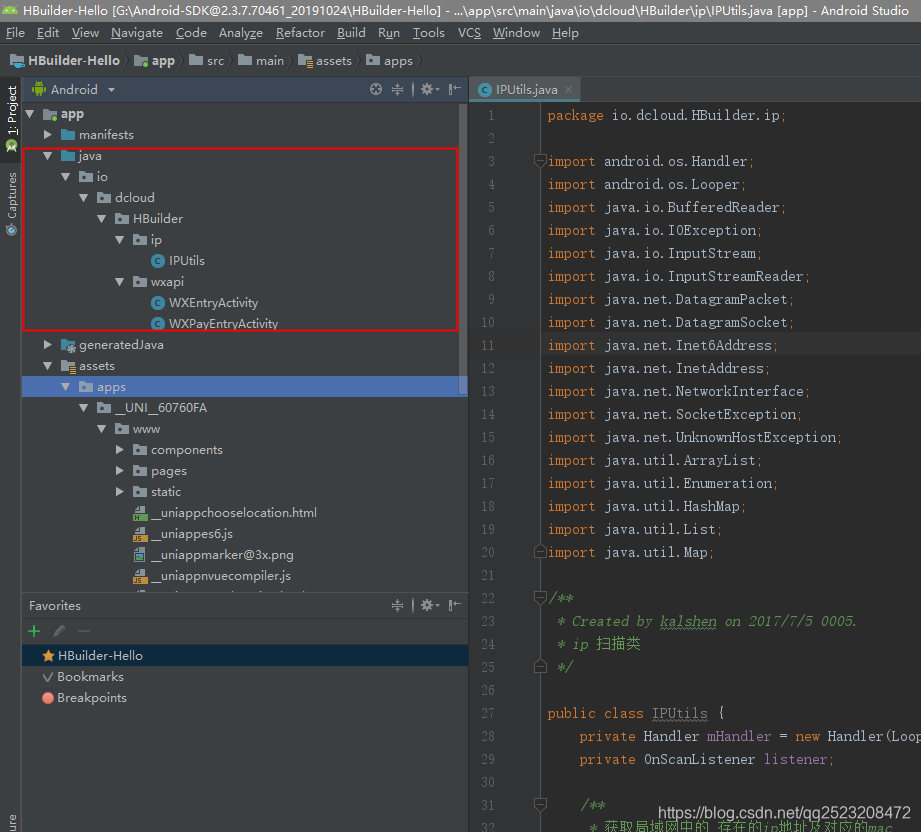Click the Project panel vertical scrollbar
921x832 pixels.
(463, 250)
